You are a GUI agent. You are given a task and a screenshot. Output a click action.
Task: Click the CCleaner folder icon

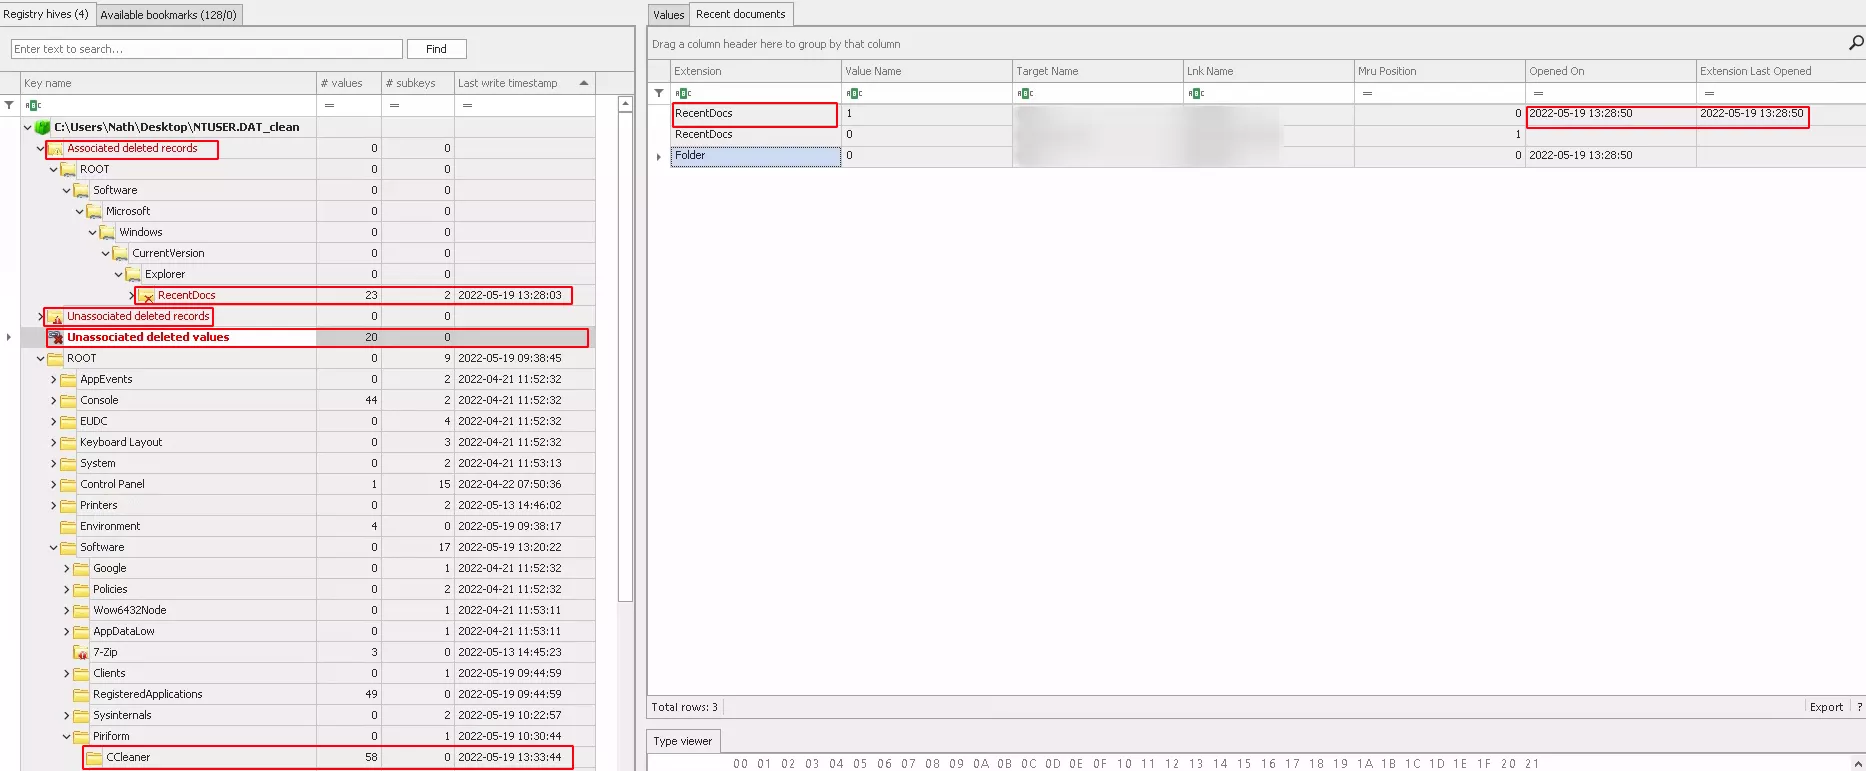95,758
